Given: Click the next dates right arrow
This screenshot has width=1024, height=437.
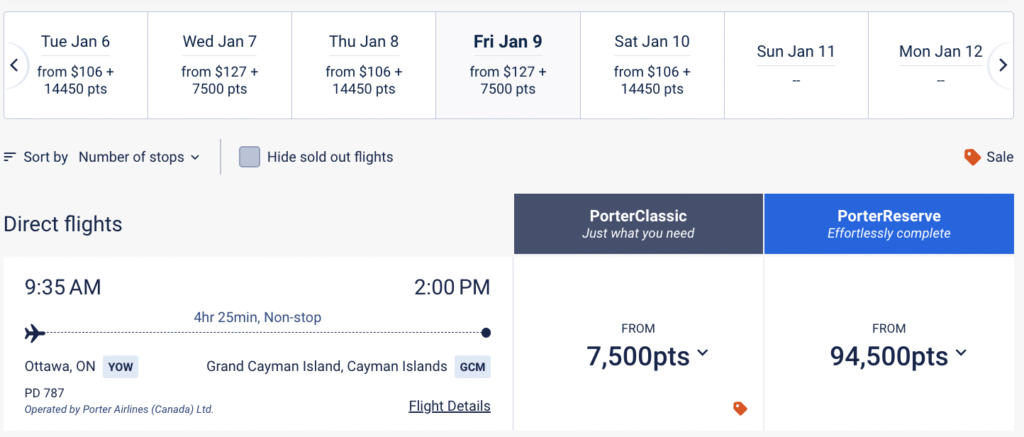Looking at the screenshot, I should [1002, 65].
